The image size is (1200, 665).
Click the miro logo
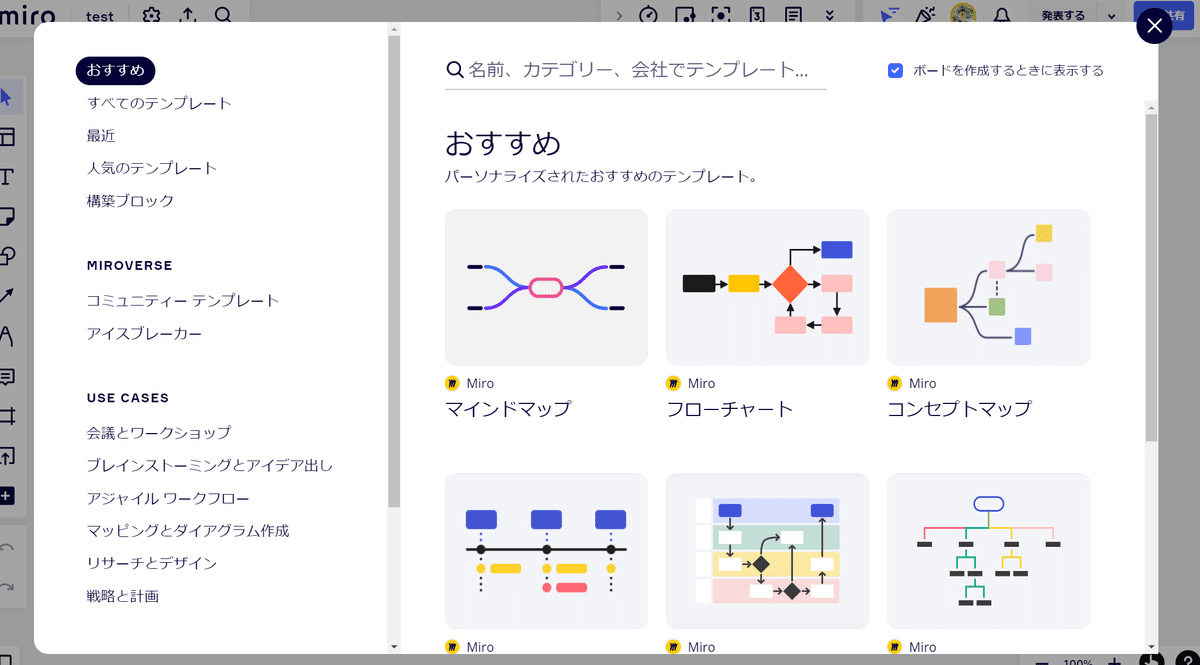tap(27, 15)
